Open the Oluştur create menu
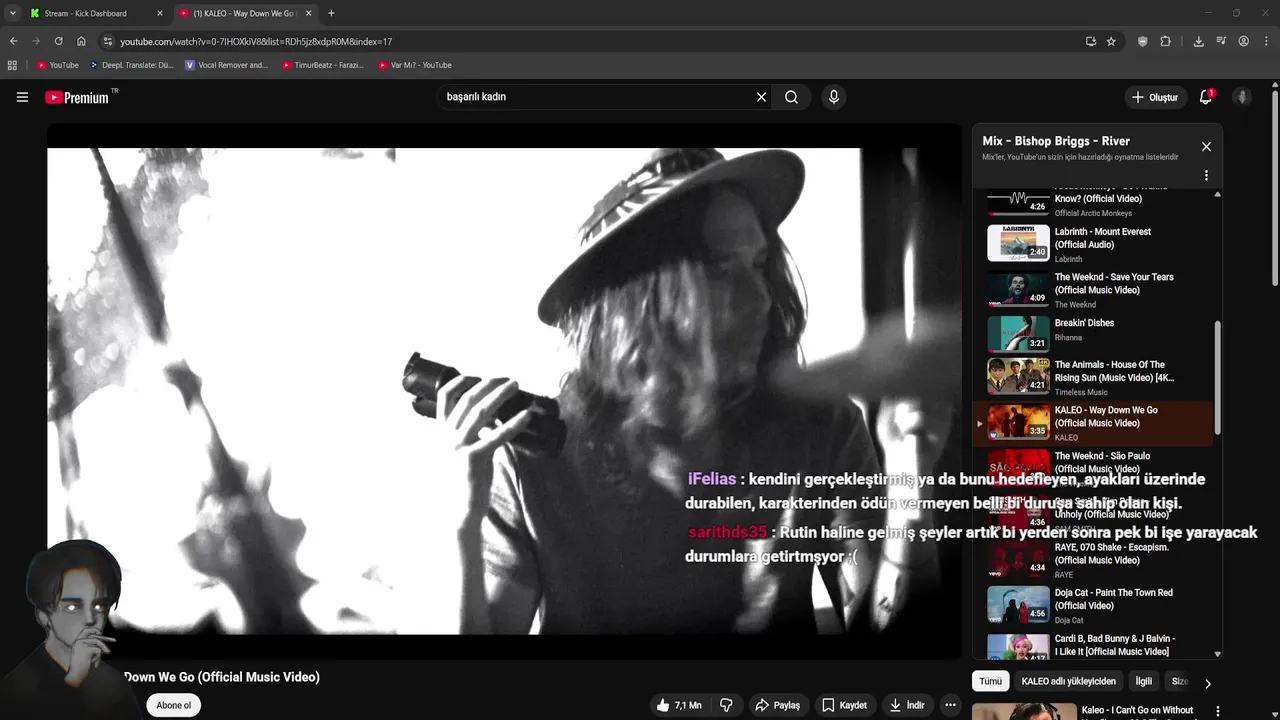 (1154, 97)
